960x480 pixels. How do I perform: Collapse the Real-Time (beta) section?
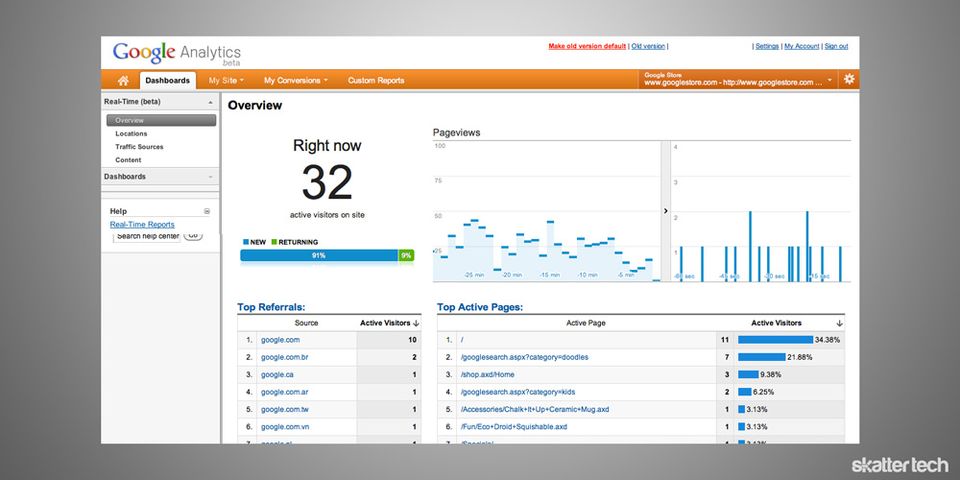pyautogui.click(x=211, y=102)
